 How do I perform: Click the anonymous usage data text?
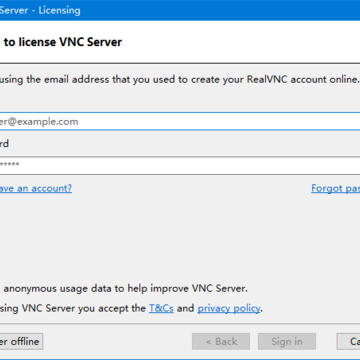(x=125, y=288)
